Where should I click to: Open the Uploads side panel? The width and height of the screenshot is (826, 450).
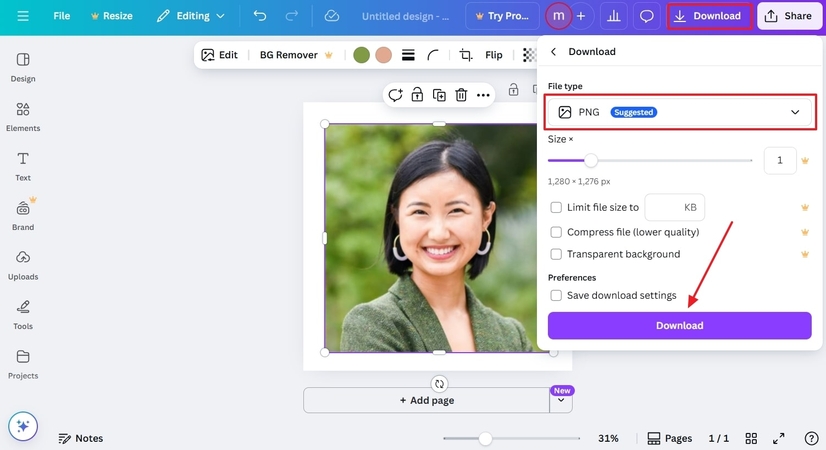[23, 266]
